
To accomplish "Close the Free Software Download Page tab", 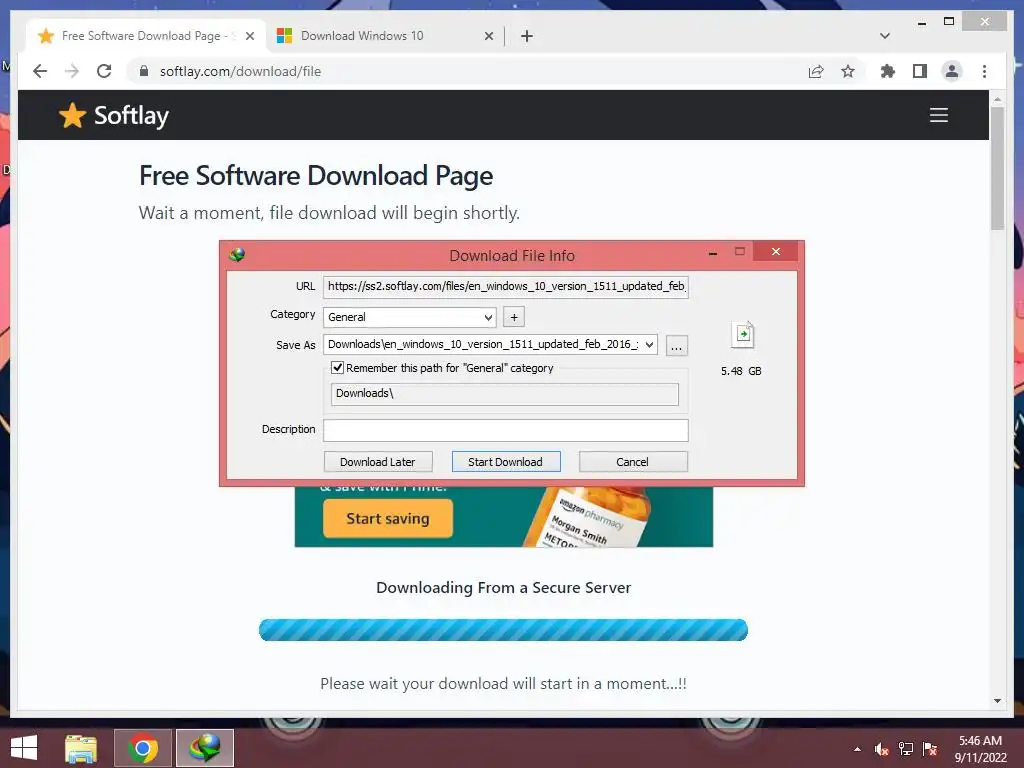I will tap(250, 36).
